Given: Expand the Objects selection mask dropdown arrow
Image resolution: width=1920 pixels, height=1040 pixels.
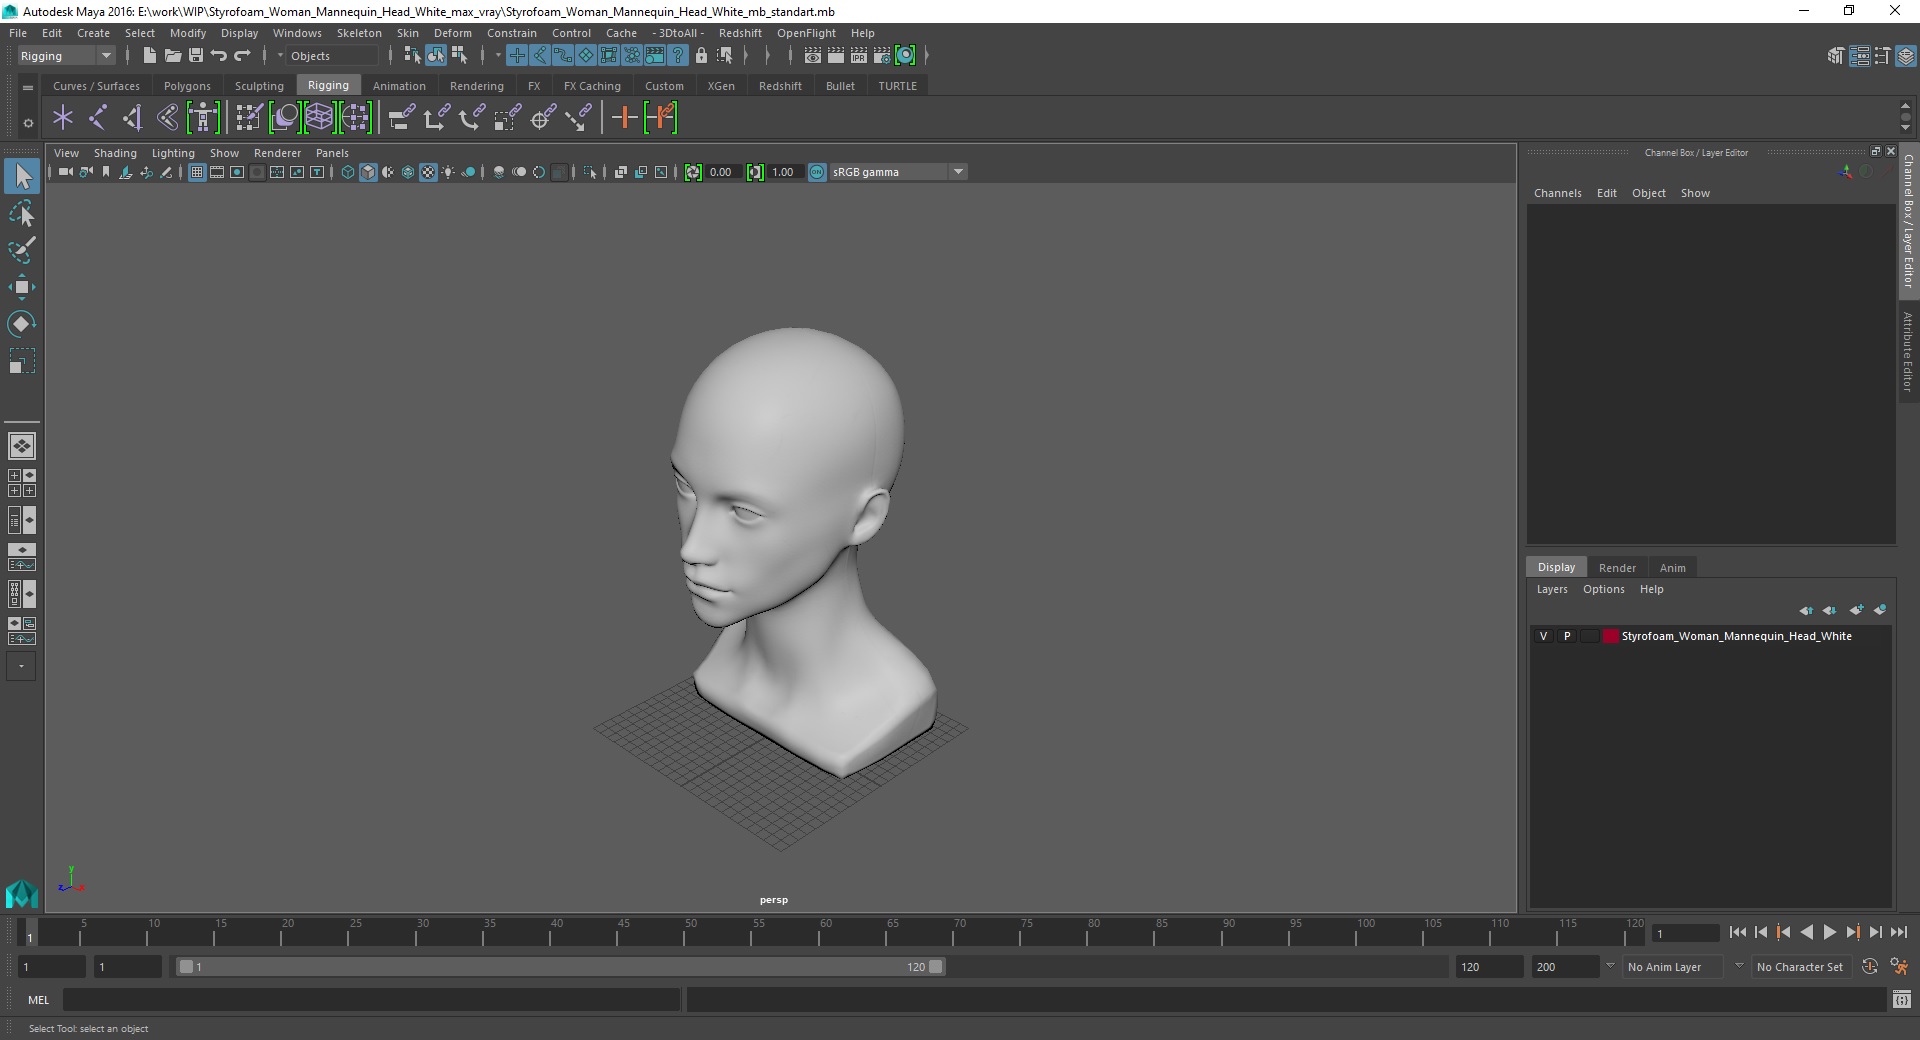Looking at the screenshot, I should (x=280, y=56).
